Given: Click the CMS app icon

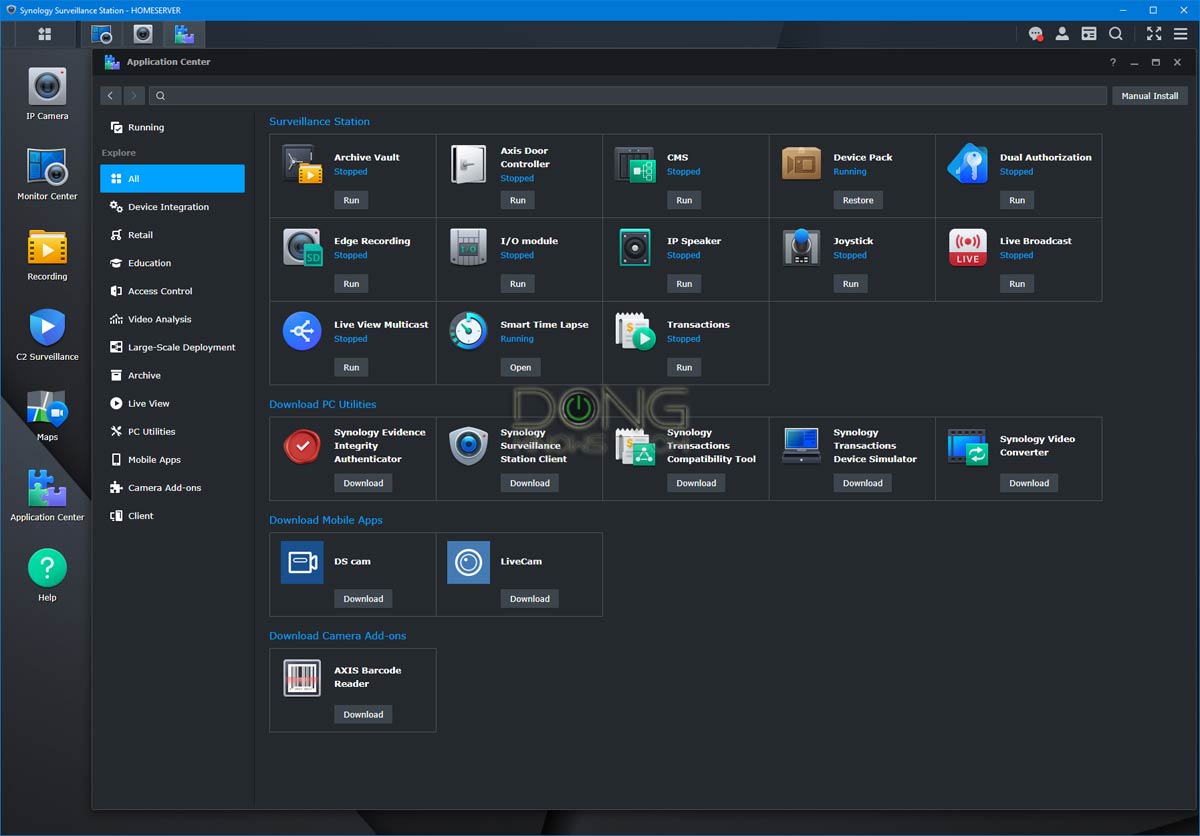Looking at the screenshot, I should coord(634,164).
